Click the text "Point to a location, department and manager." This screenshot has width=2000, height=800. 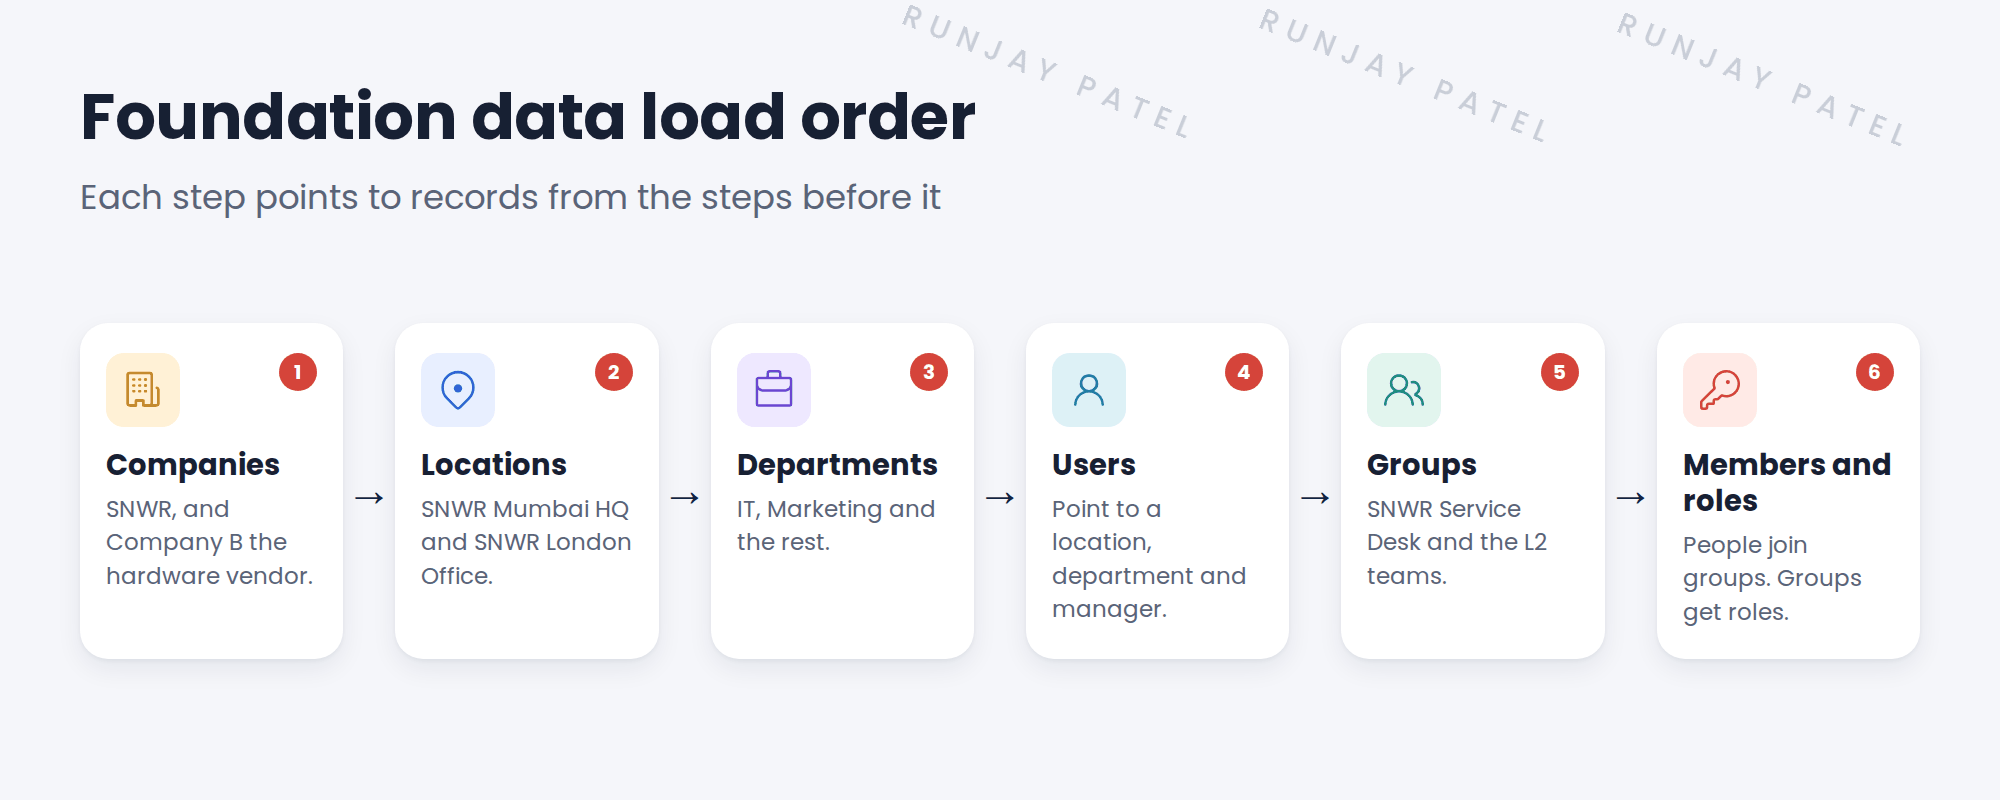(x=1149, y=559)
